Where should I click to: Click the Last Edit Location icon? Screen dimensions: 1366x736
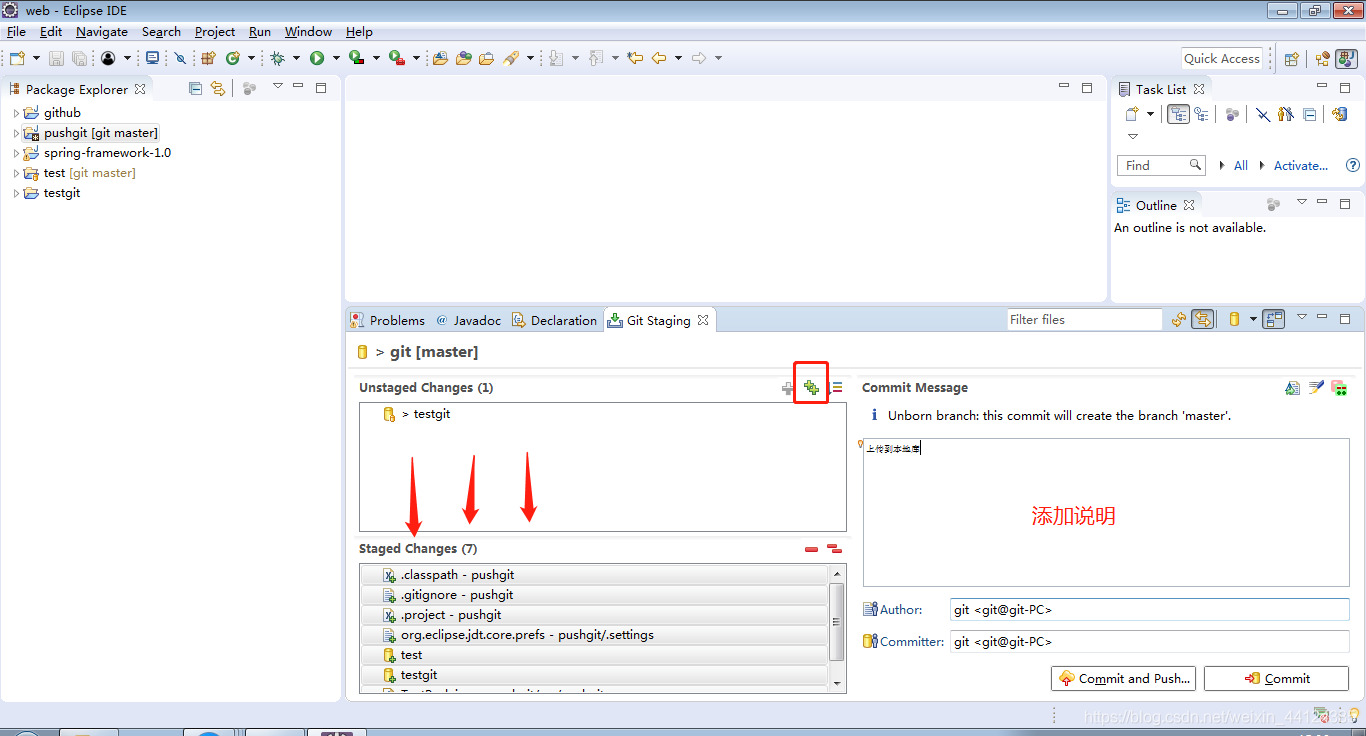click(x=635, y=58)
